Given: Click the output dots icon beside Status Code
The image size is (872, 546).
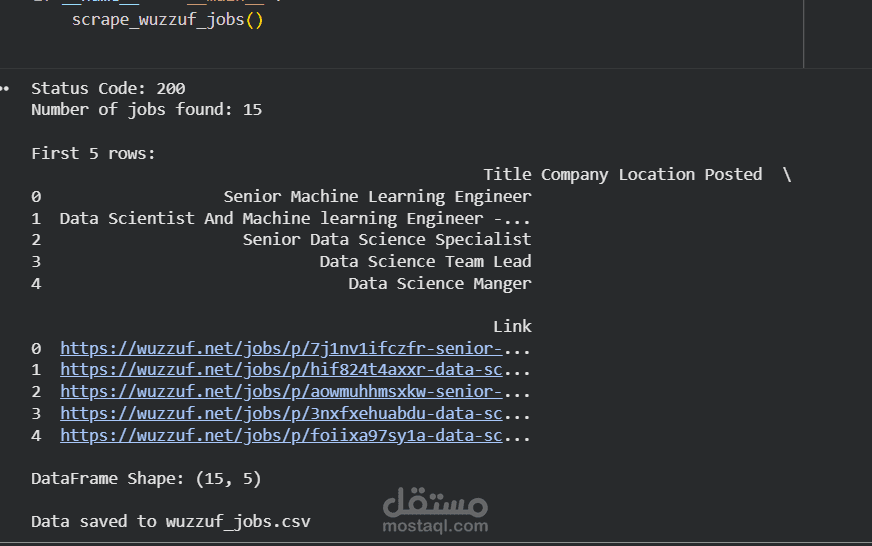Looking at the screenshot, I should [4, 88].
